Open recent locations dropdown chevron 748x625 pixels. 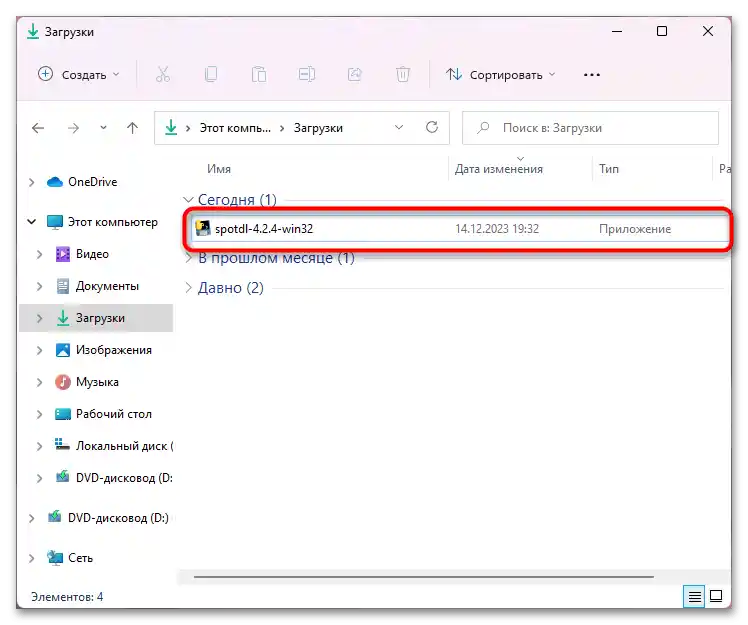(x=104, y=128)
